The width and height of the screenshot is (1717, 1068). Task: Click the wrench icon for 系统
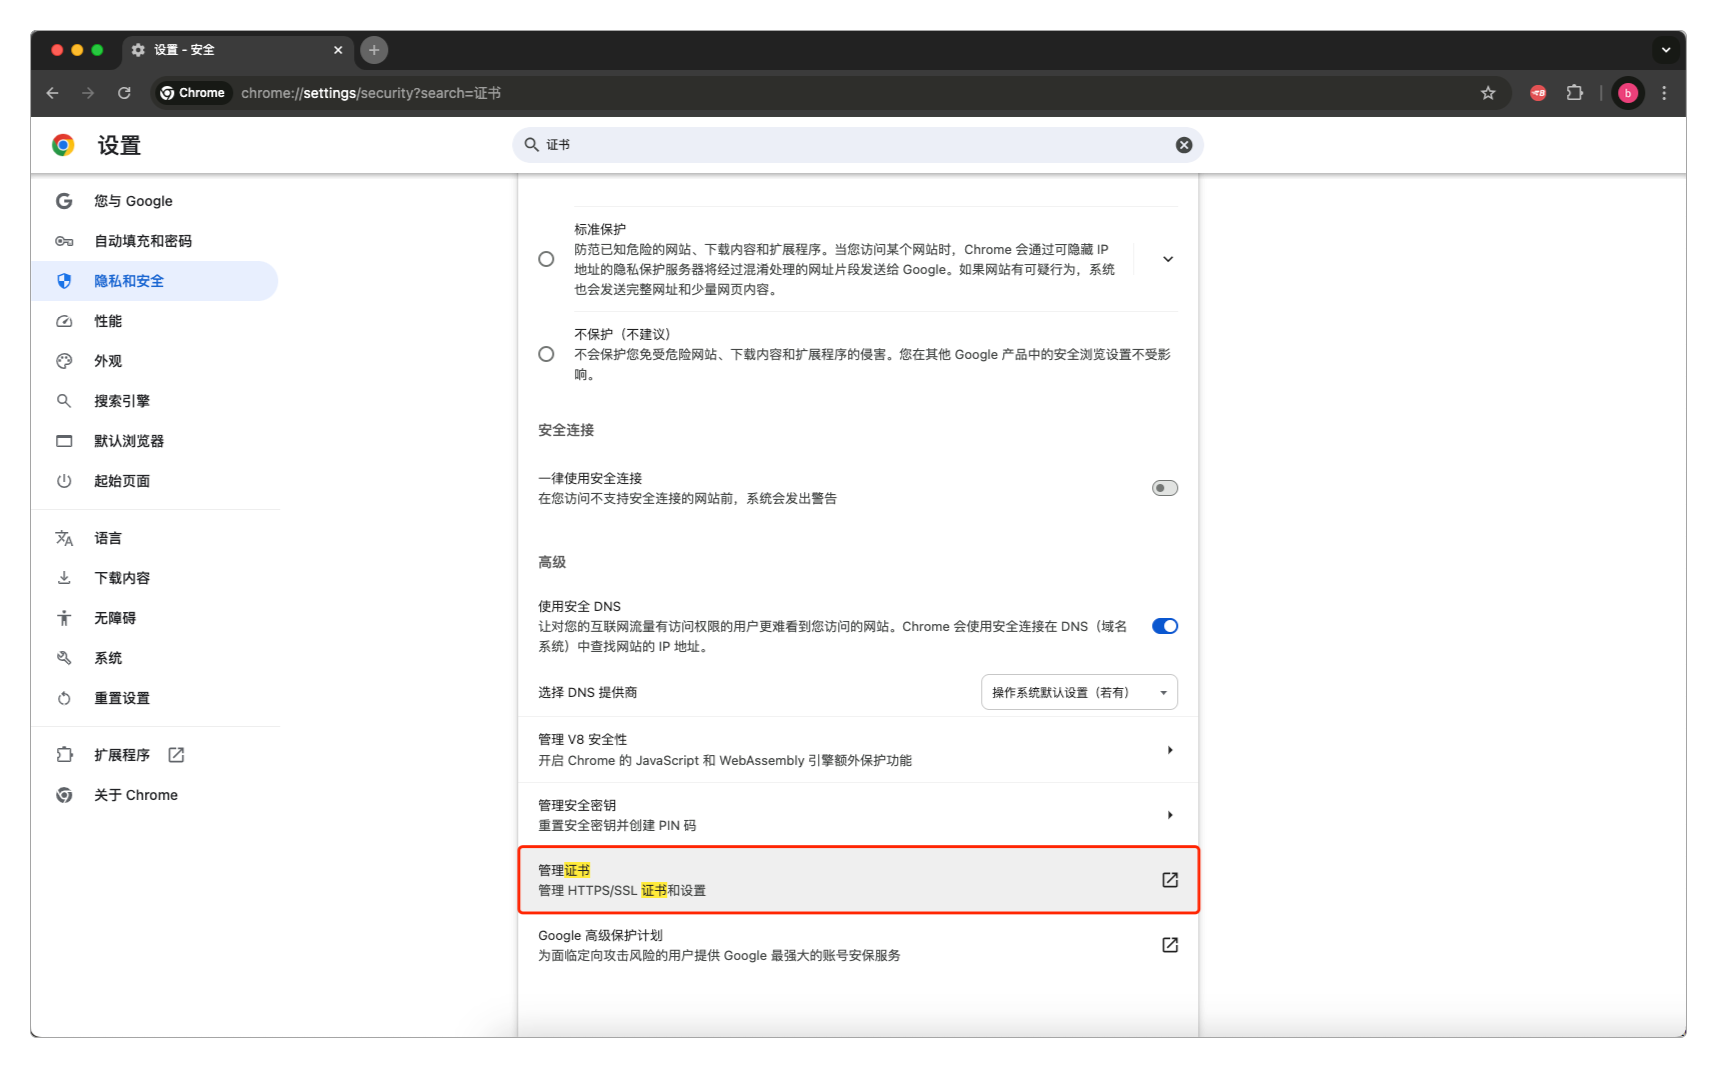[x=64, y=658]
